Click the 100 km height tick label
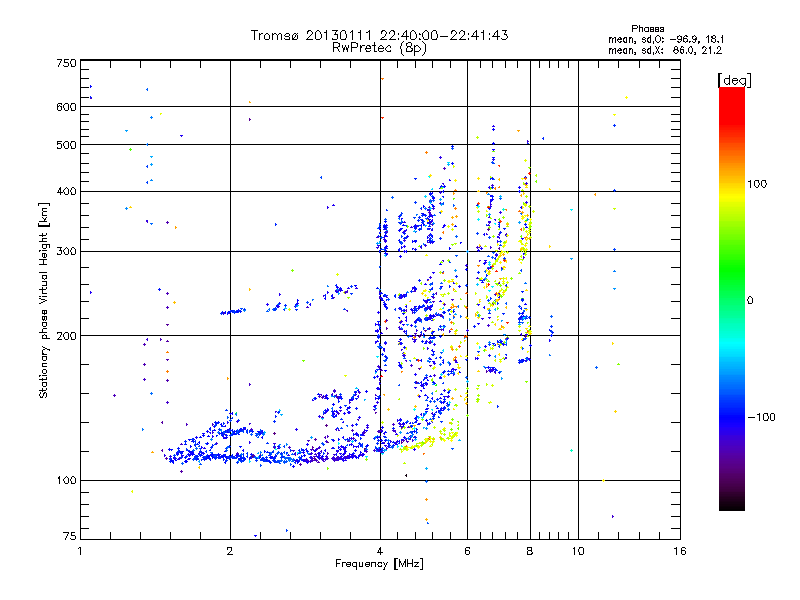Screen dimensions: 800x600 pos(66,481)
